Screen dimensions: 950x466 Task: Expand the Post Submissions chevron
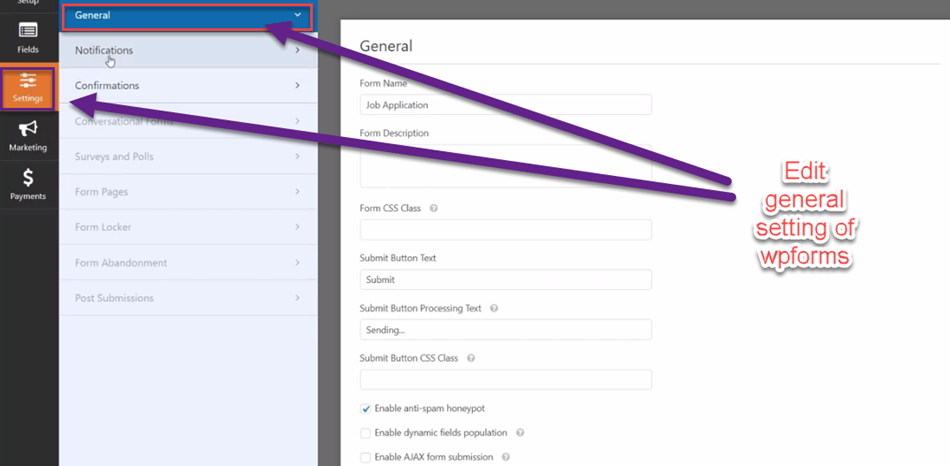[x=297, y=298]
